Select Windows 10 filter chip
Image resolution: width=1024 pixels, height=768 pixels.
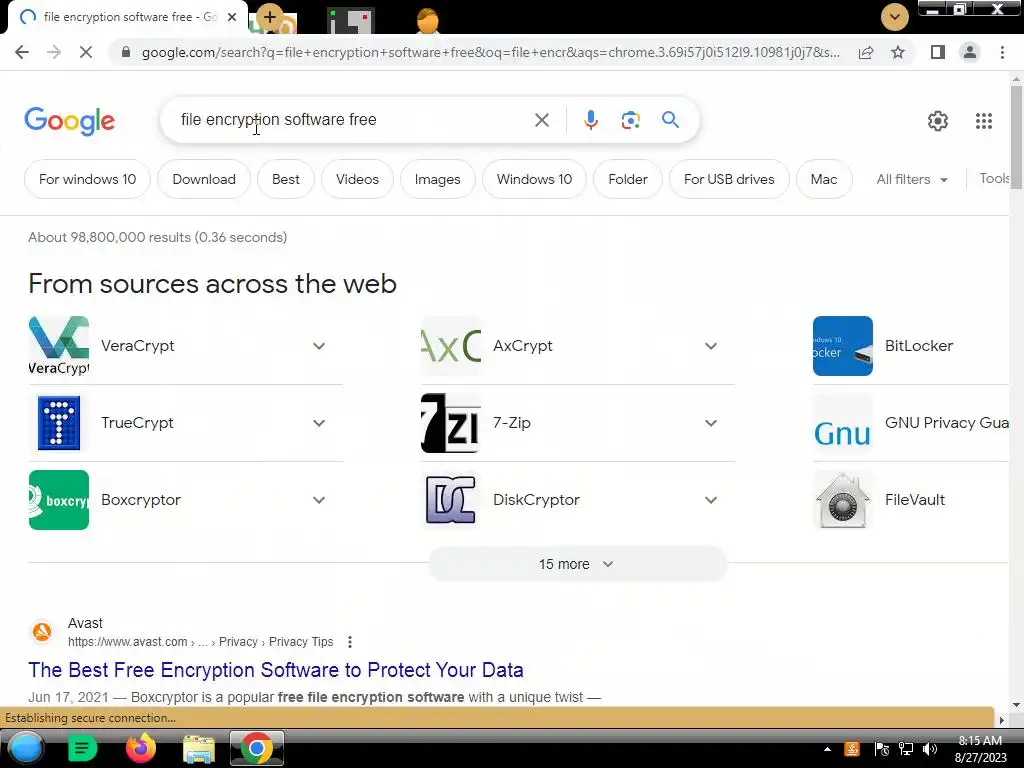pos(534,180)
